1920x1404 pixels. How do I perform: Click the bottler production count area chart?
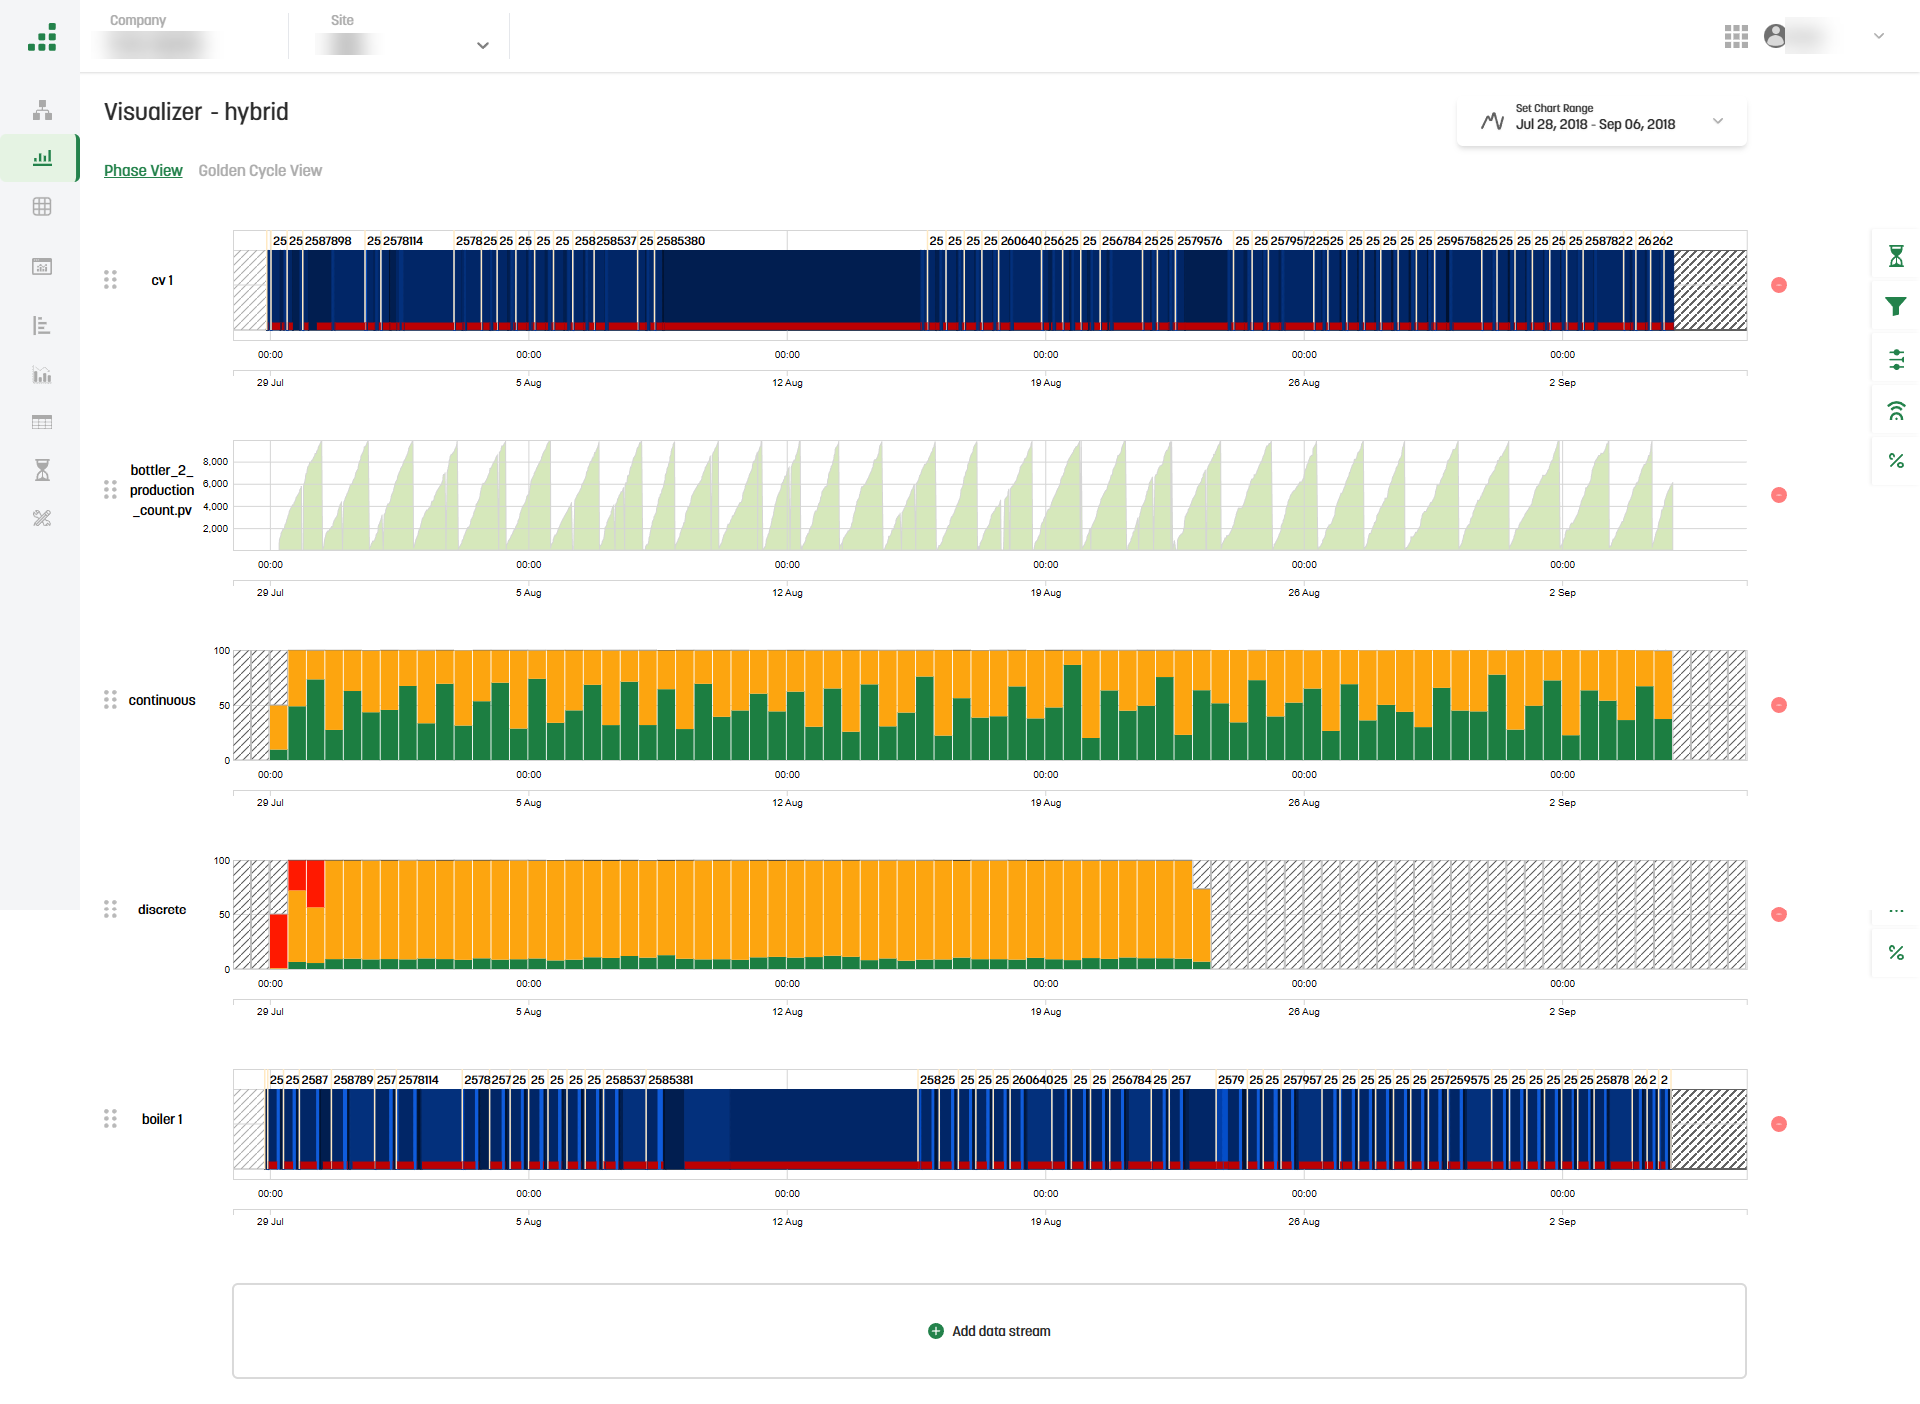(x=989, y=495)
